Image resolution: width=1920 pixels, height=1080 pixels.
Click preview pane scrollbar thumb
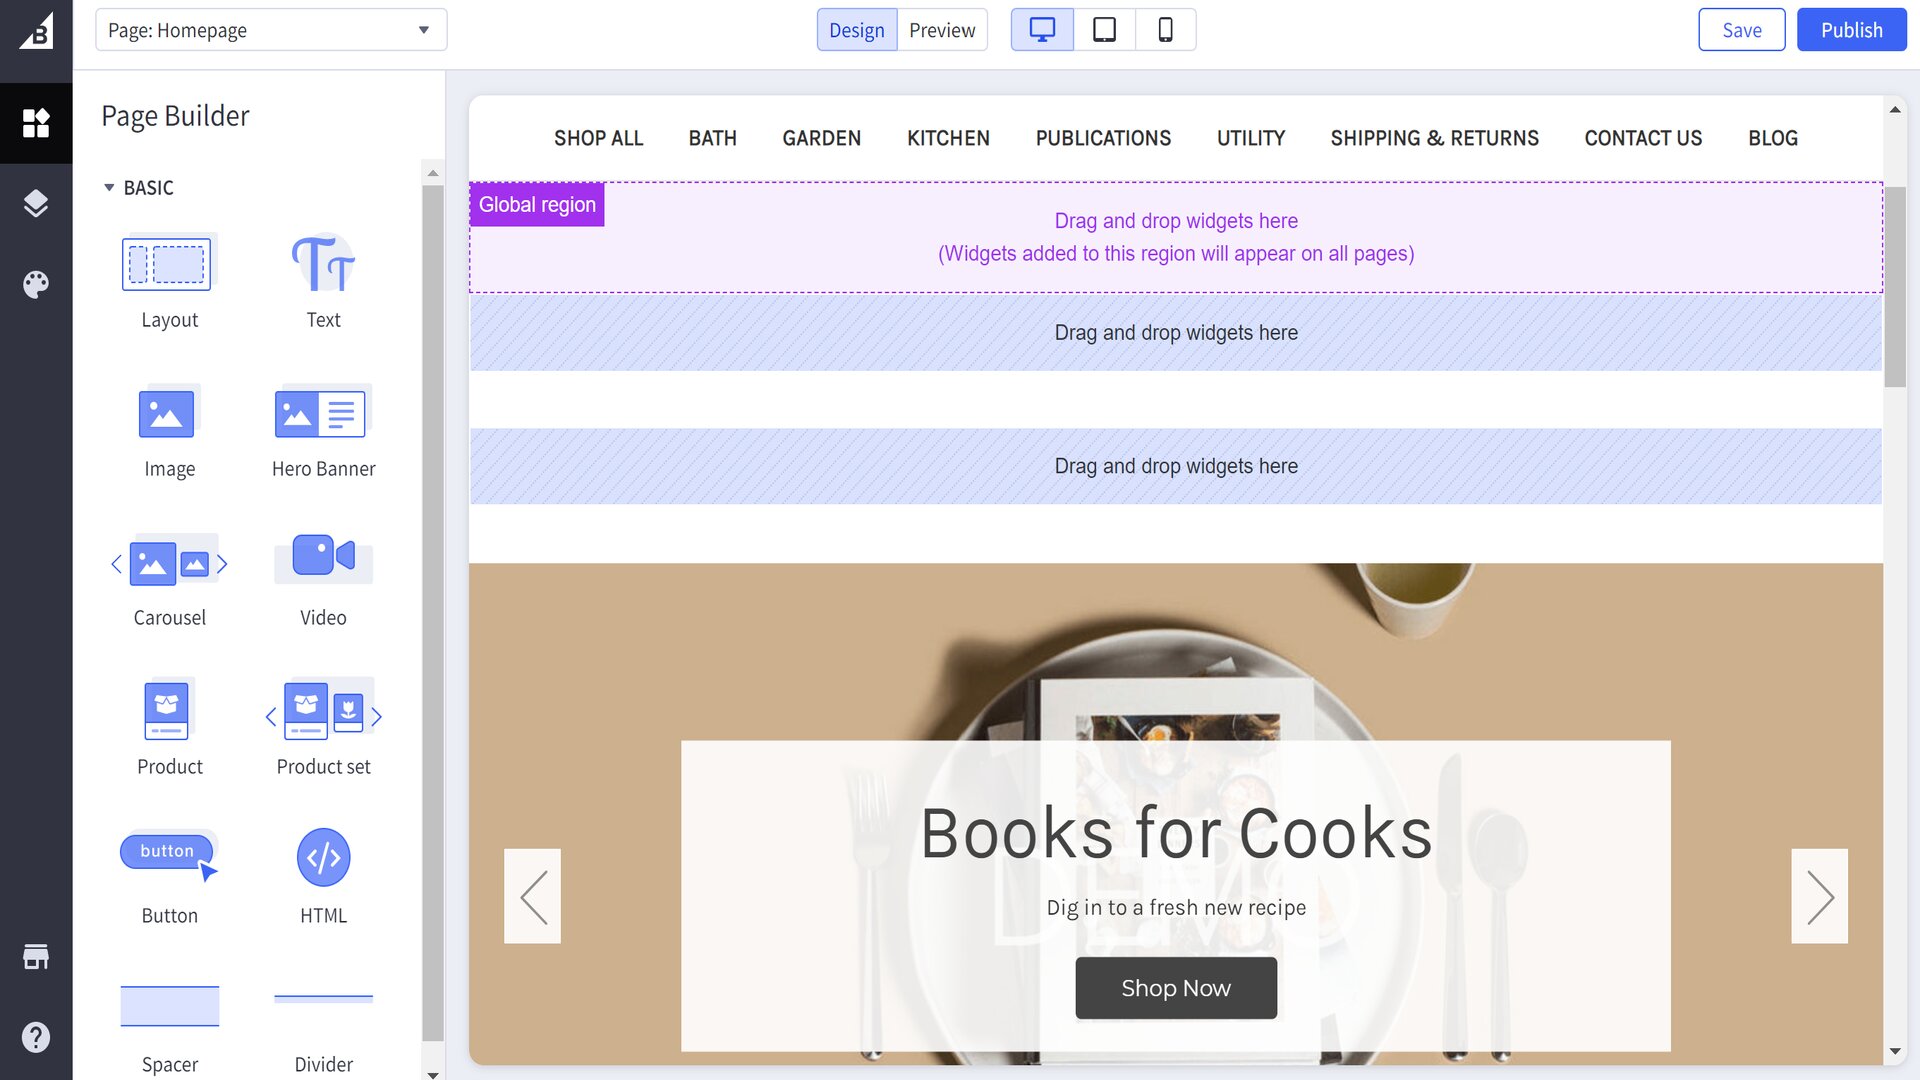1895,287
